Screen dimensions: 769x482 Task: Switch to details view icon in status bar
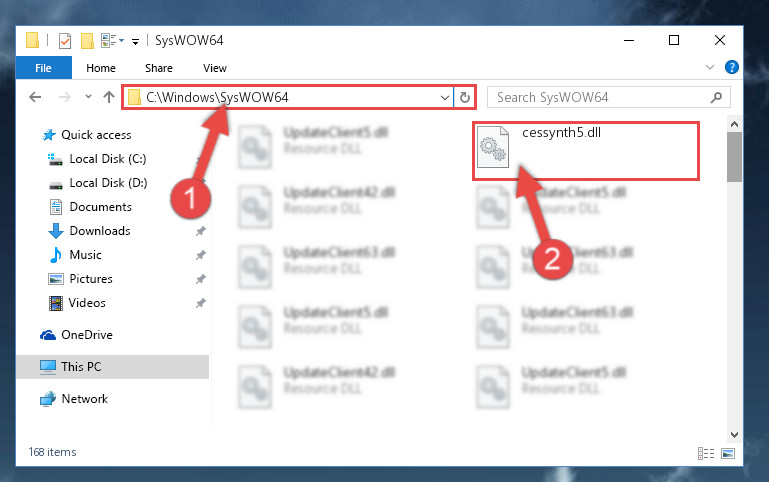(706, 454)
